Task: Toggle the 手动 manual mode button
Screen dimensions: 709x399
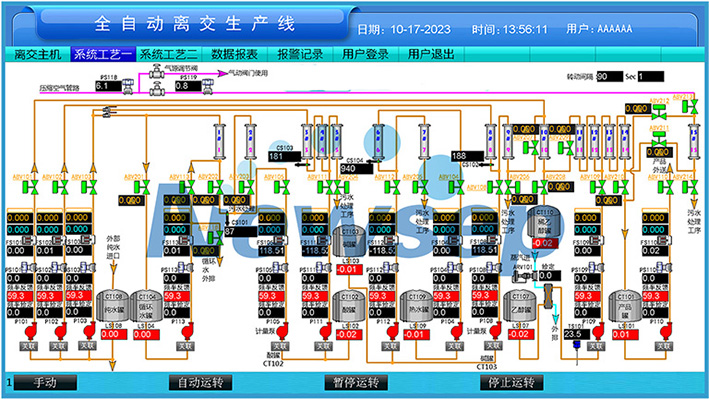Action: tap(45, 382)
